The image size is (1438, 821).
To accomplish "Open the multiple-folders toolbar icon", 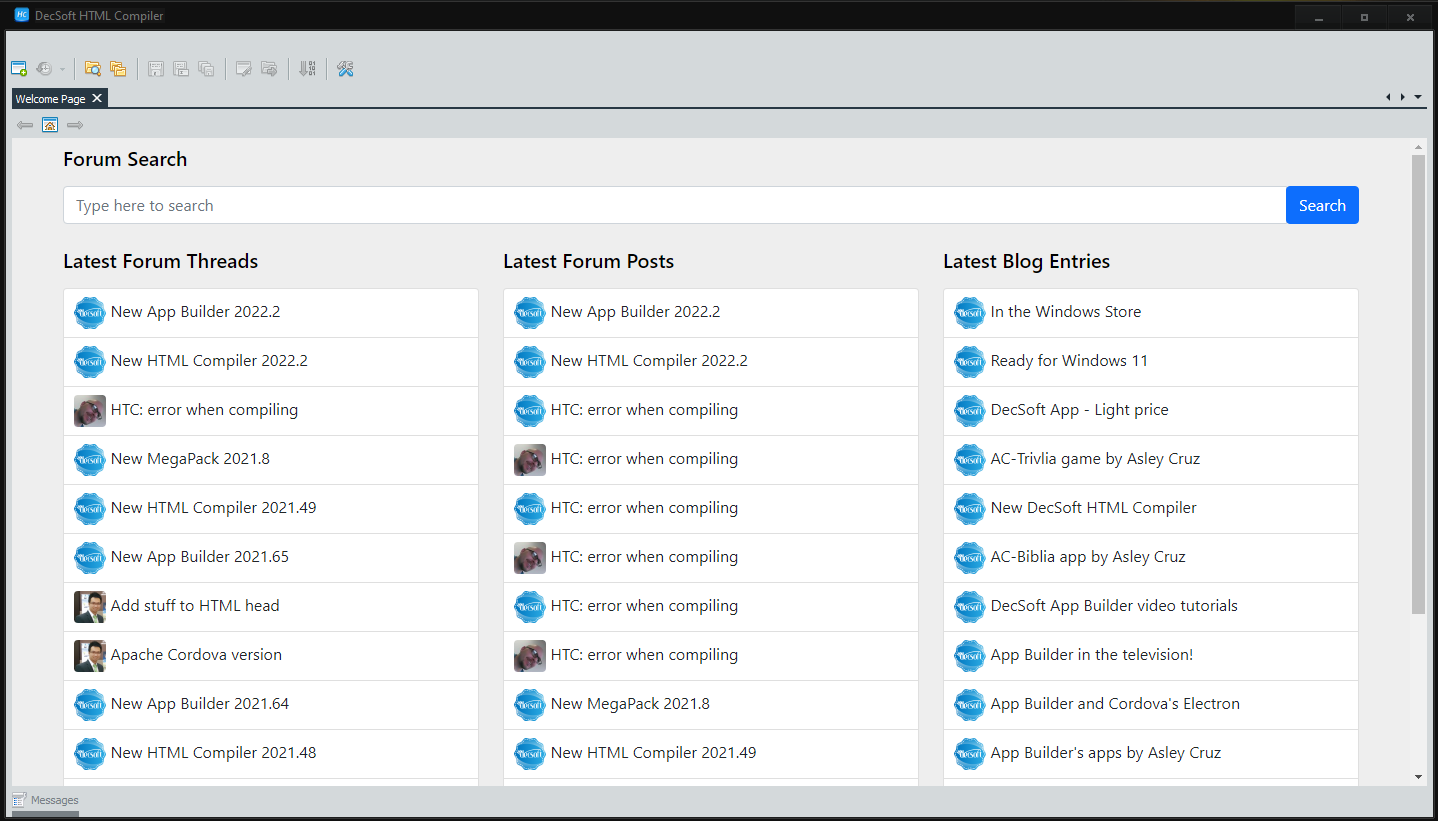I will pyautogui.click(x=118, y=69).
